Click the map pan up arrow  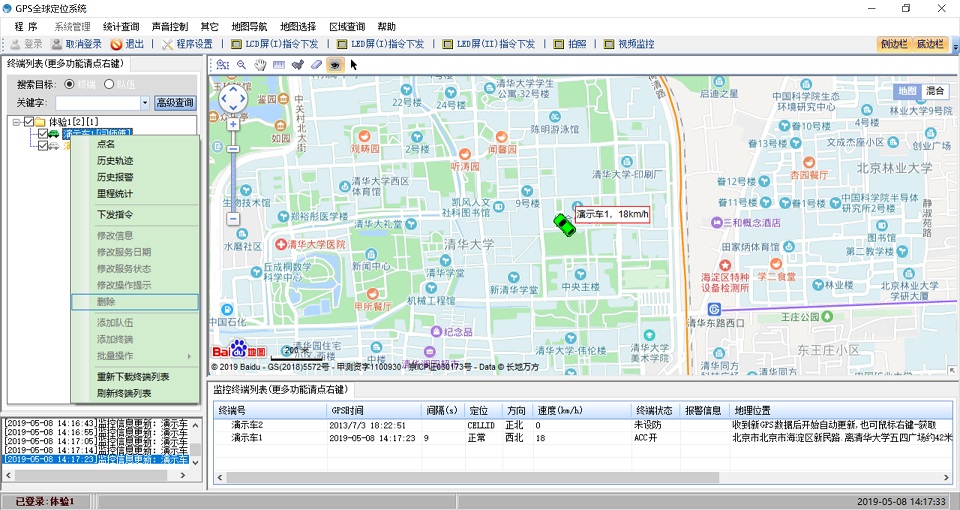click(x=233, y=89)
